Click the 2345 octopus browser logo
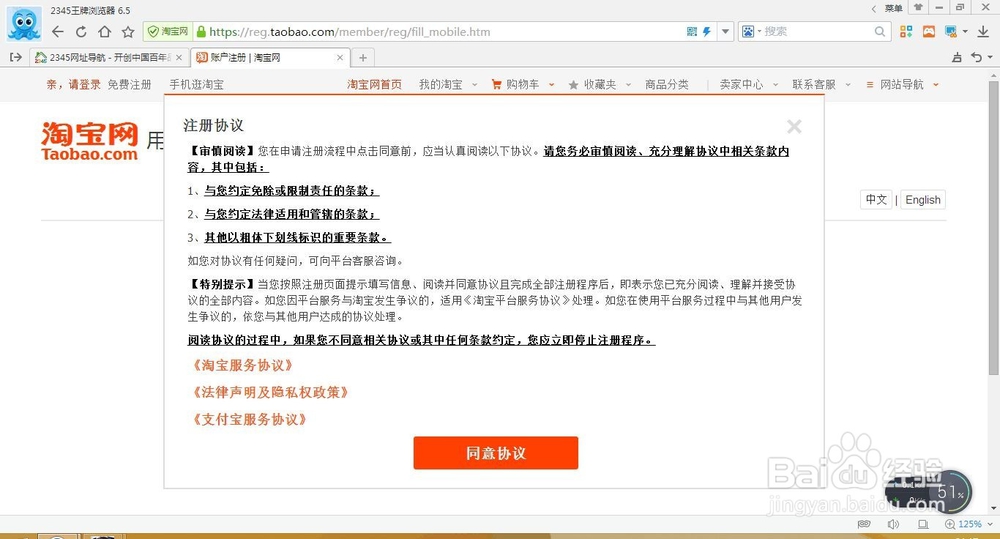 pos(24,24)
